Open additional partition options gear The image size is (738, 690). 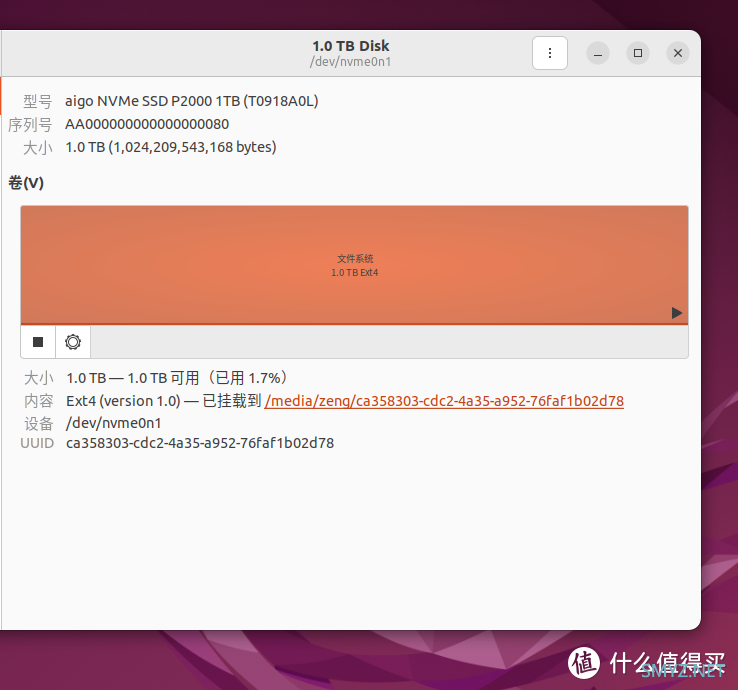[x=73, y=342]
